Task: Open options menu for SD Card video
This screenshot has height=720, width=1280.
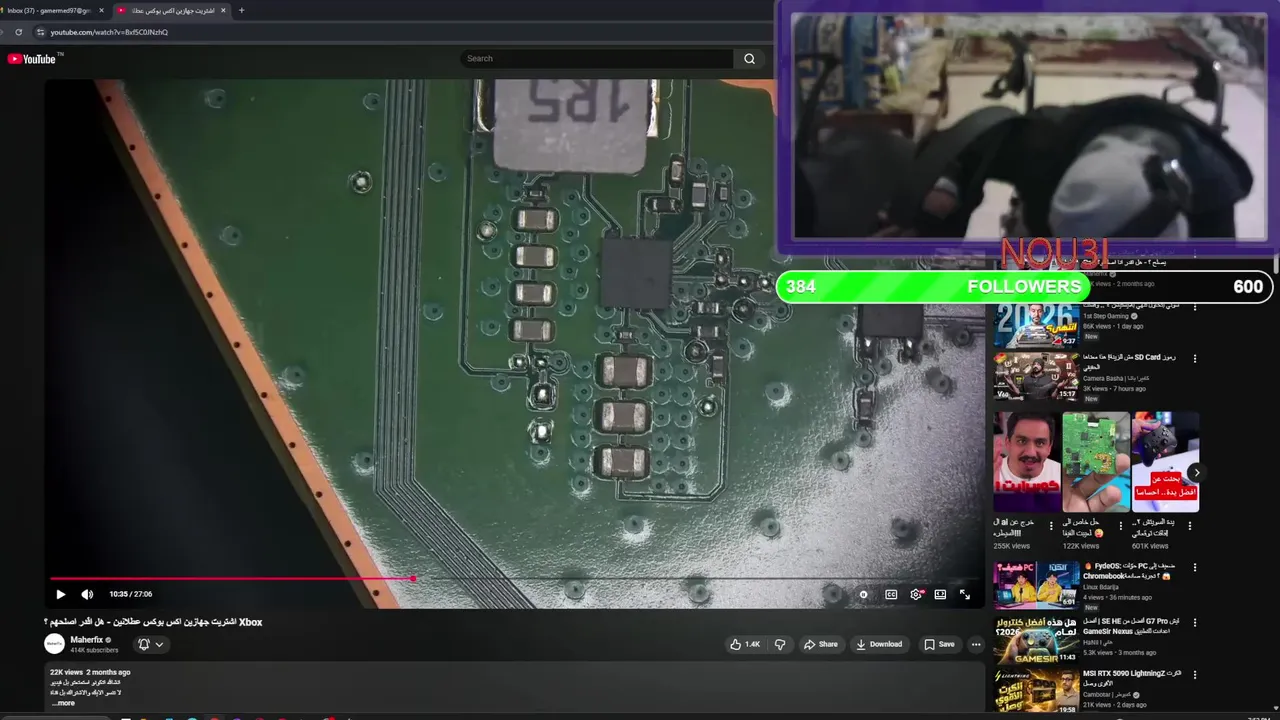Action: coord(1194,358)
